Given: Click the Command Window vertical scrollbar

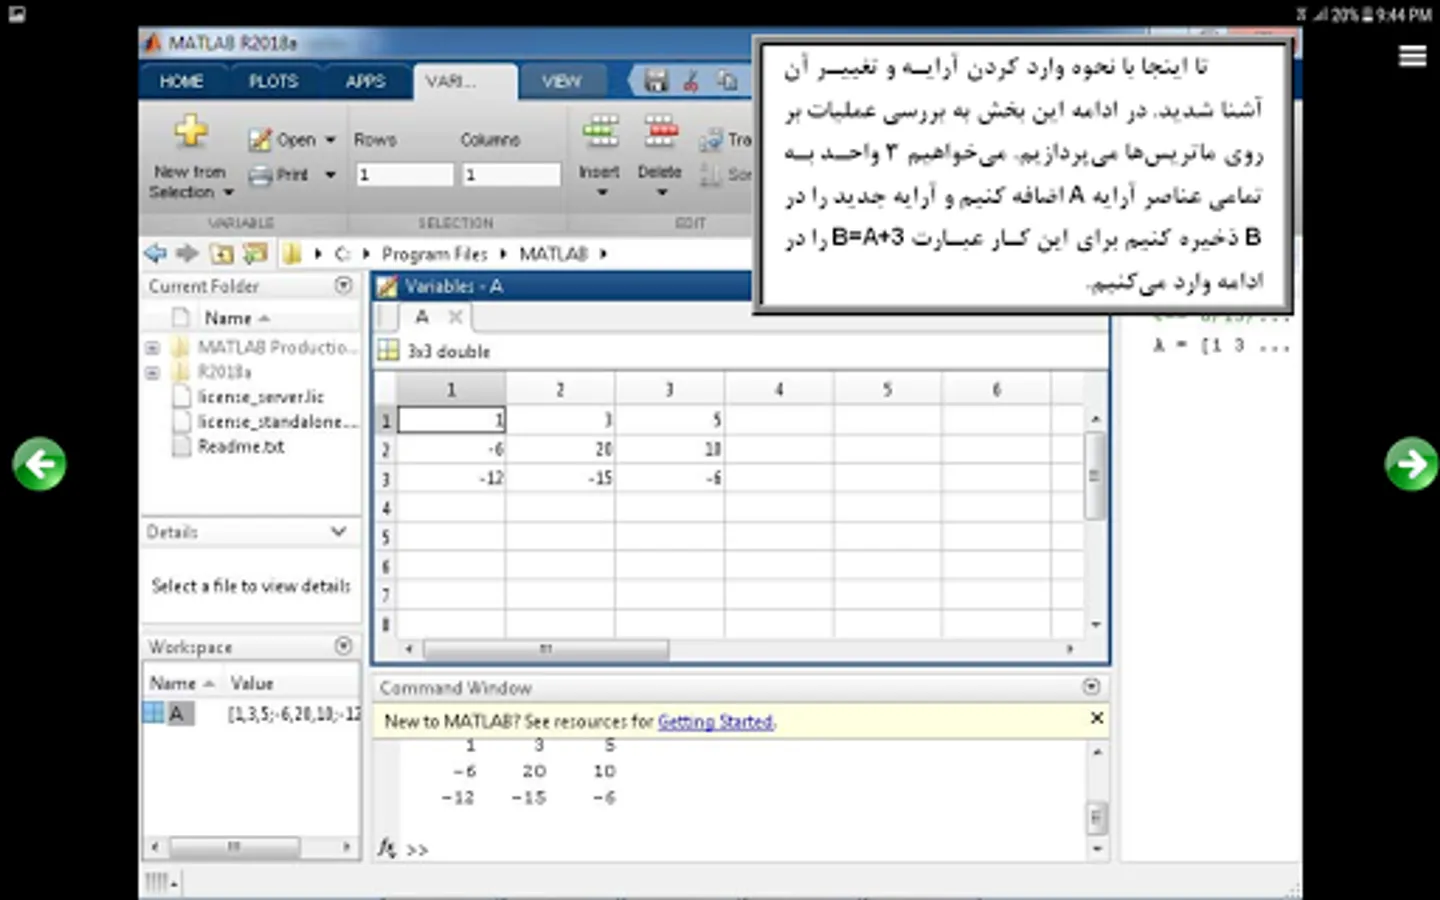Looking at the screenshot, I should 1096,817.
